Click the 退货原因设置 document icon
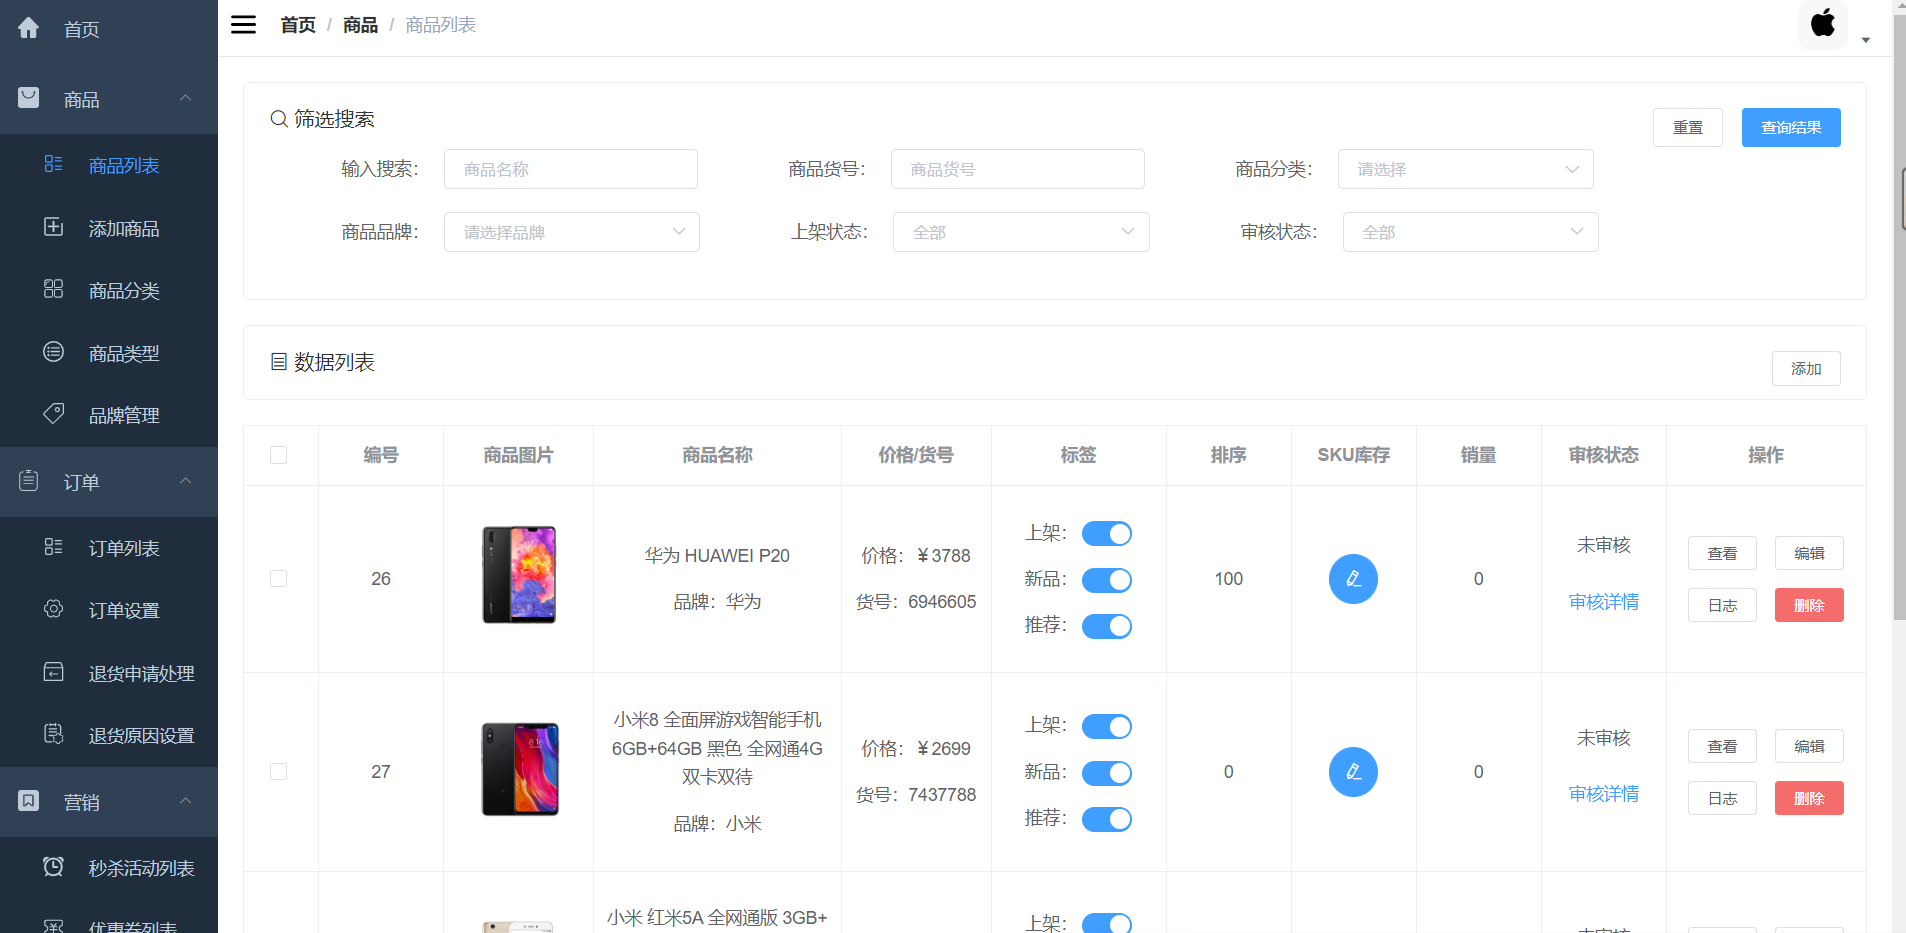The width and height of the screenshot is (1906, 933). tap(54, 734)
